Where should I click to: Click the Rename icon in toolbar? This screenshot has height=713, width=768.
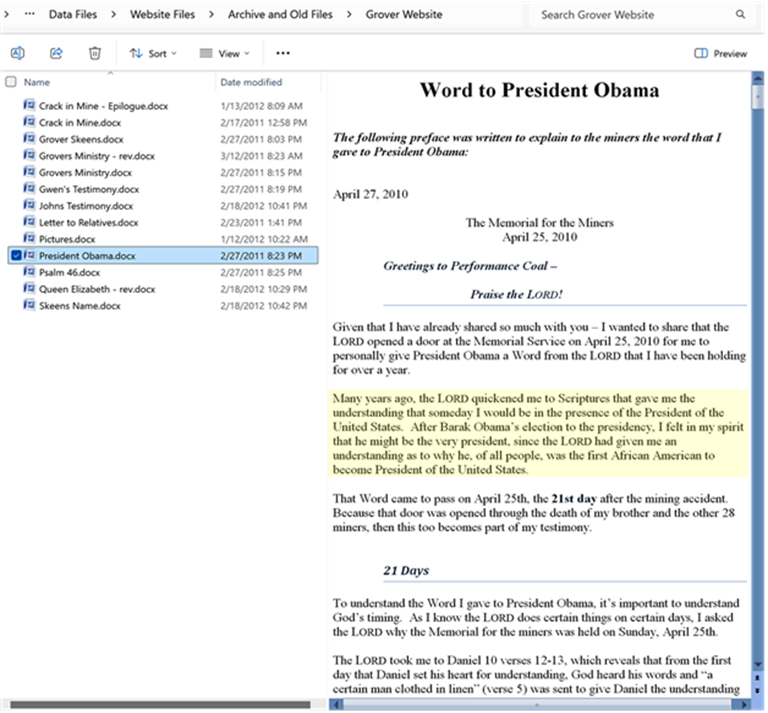[17, 53]
